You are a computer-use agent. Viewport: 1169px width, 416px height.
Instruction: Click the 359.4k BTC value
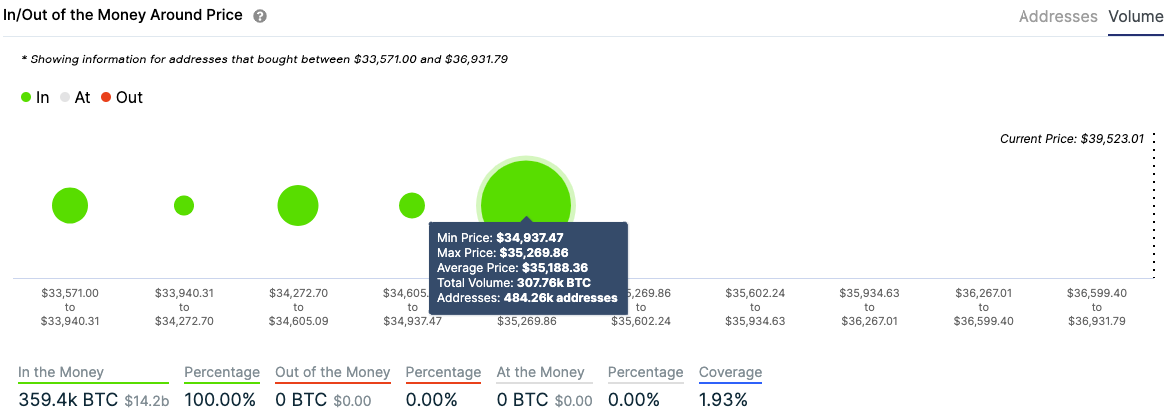coord(66,400)
